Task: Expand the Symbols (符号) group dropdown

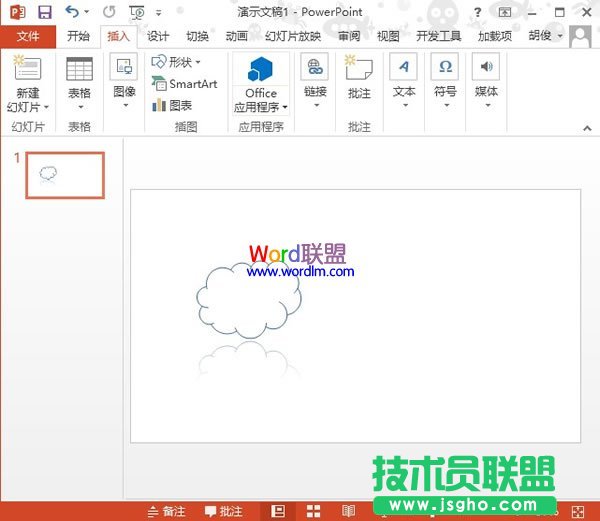Action: 445,82
